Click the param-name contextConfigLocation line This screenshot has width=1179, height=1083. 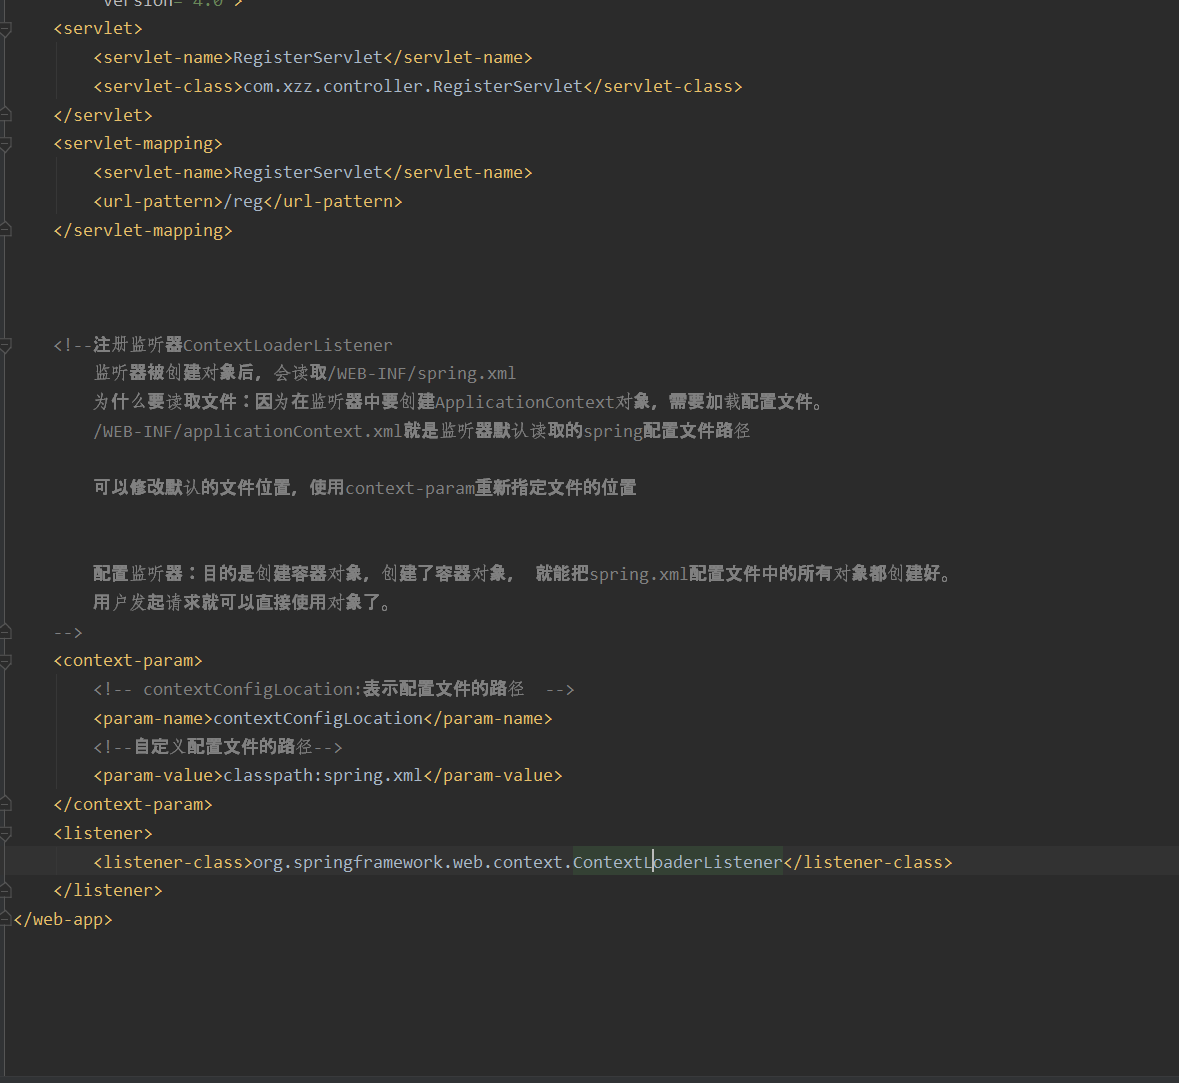(x=323, y=718)
